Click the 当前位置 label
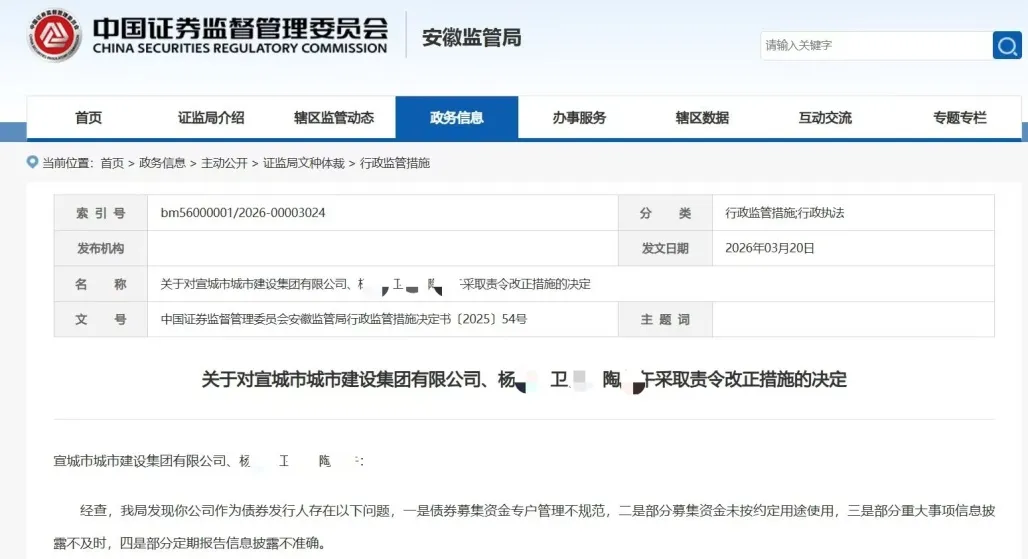 click(68, 163)
